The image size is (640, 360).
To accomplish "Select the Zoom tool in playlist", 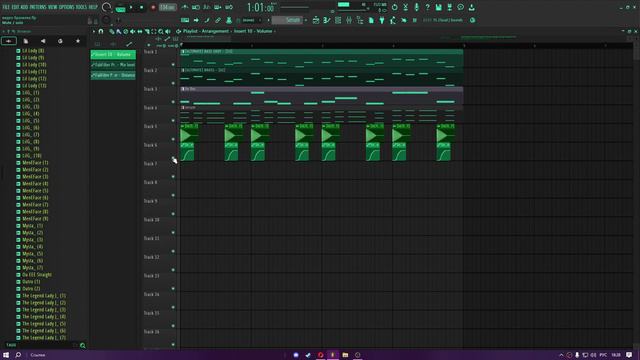I will [x=161, y=31].
